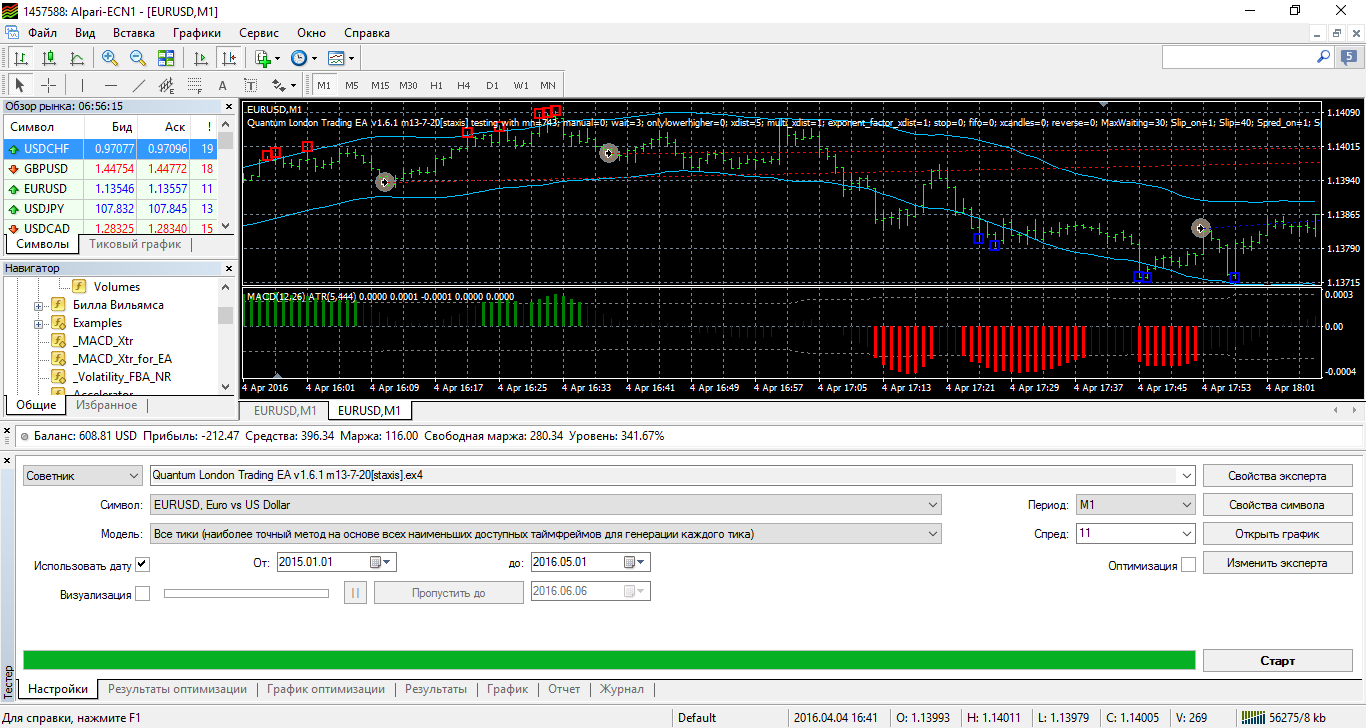The height and width of the screenshot is (728, 1366).
Task: Open the Модель dropdown list
Action: tap(545, 534)
